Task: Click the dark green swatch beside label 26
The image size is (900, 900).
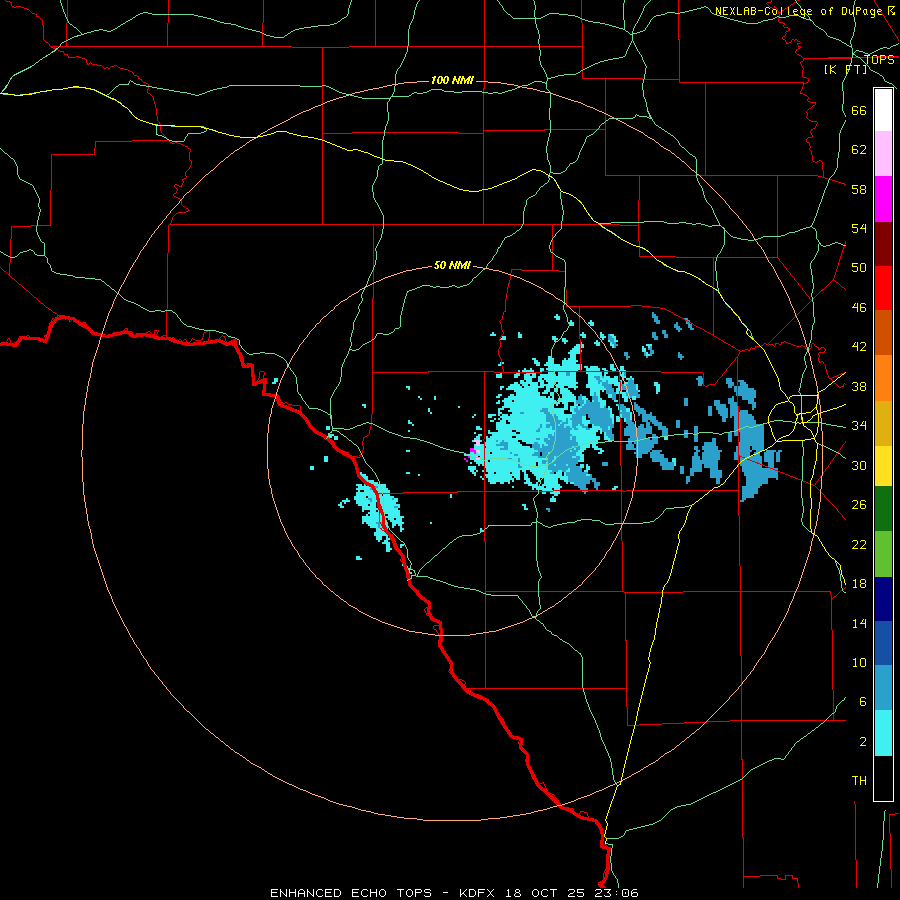Action: 883,509
